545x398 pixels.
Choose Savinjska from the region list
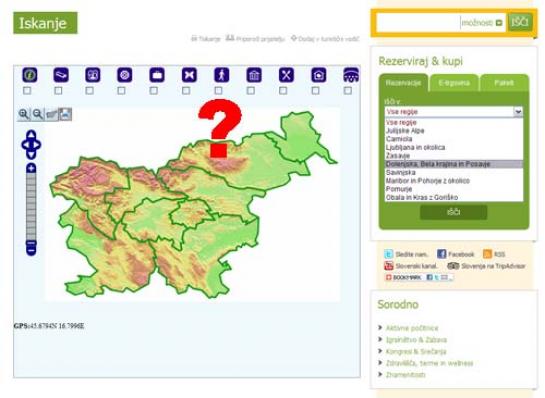click(400, 172)
